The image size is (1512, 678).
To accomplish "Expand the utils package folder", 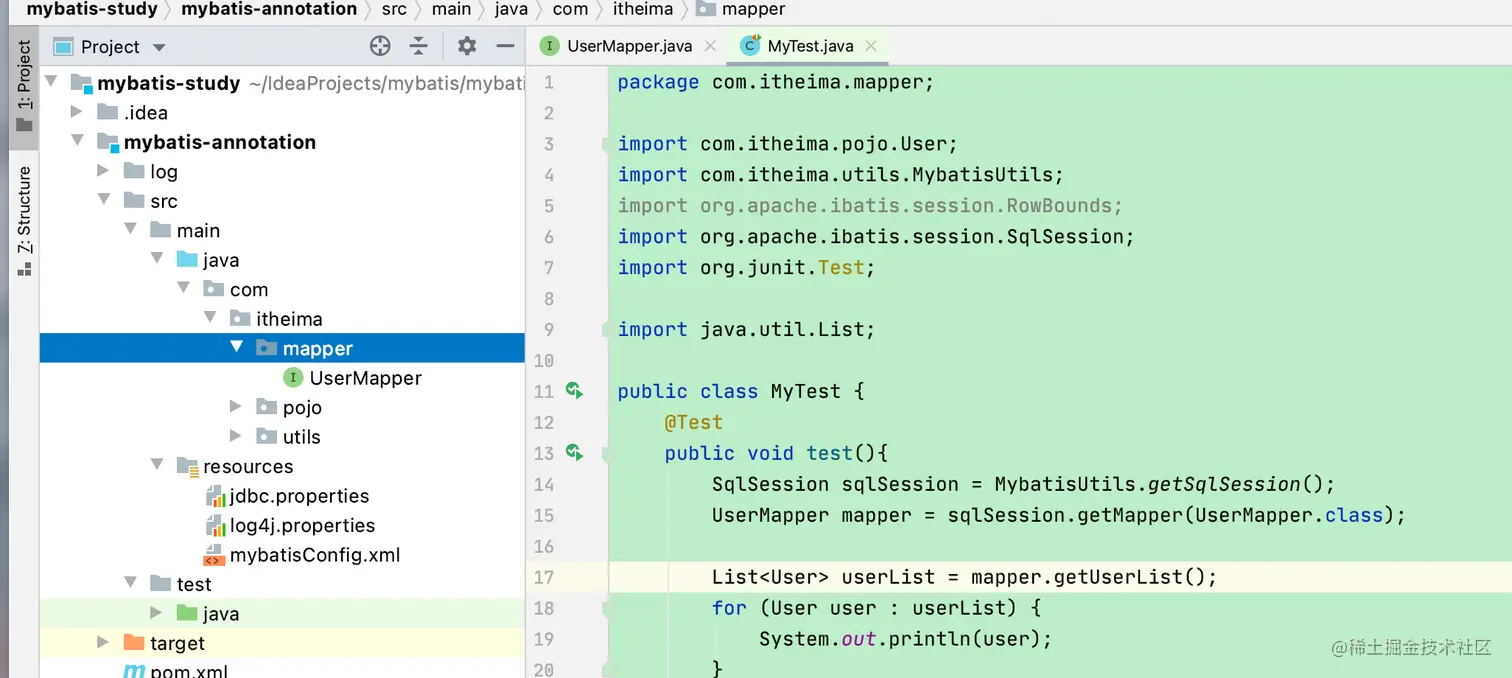I will tap(236, 436).
